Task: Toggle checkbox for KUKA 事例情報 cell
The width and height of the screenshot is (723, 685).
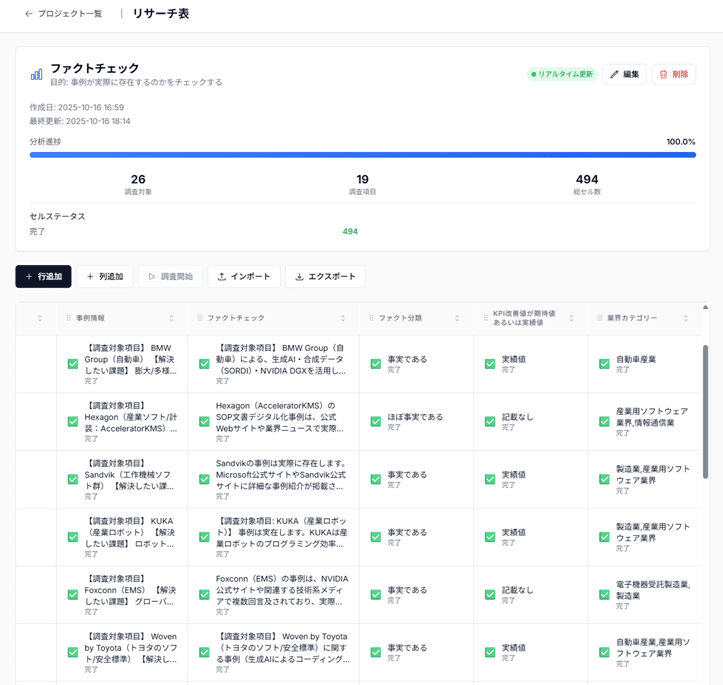Action: pos(73,537)
